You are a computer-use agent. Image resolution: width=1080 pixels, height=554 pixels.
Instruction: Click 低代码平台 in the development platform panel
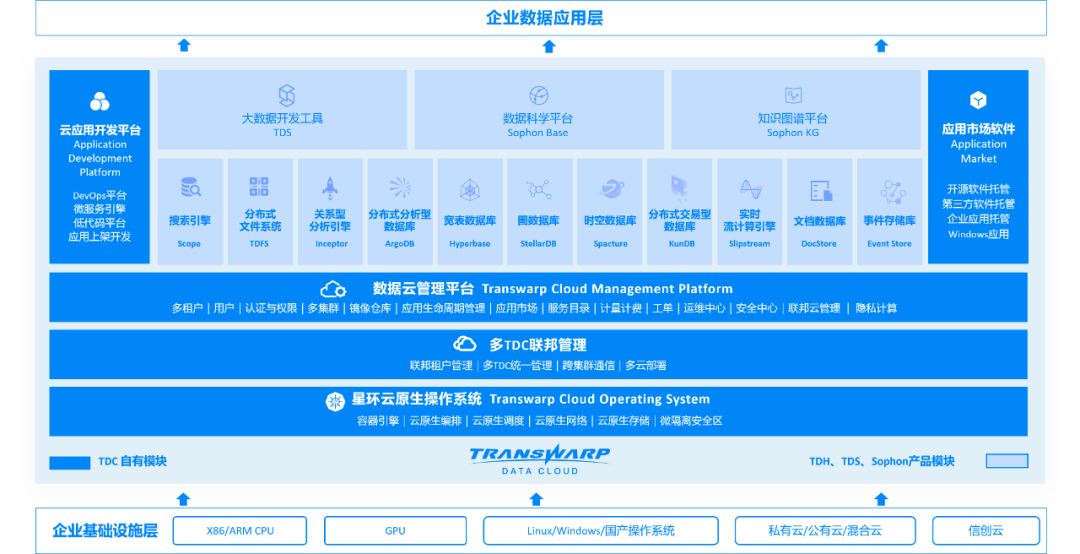(x=100, y=223)
